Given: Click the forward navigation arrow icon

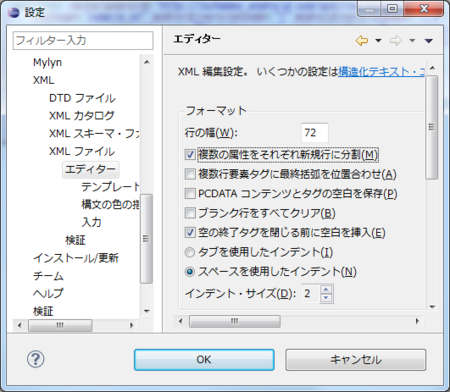Looking at the screenshot, I should (x=395, y=41).
